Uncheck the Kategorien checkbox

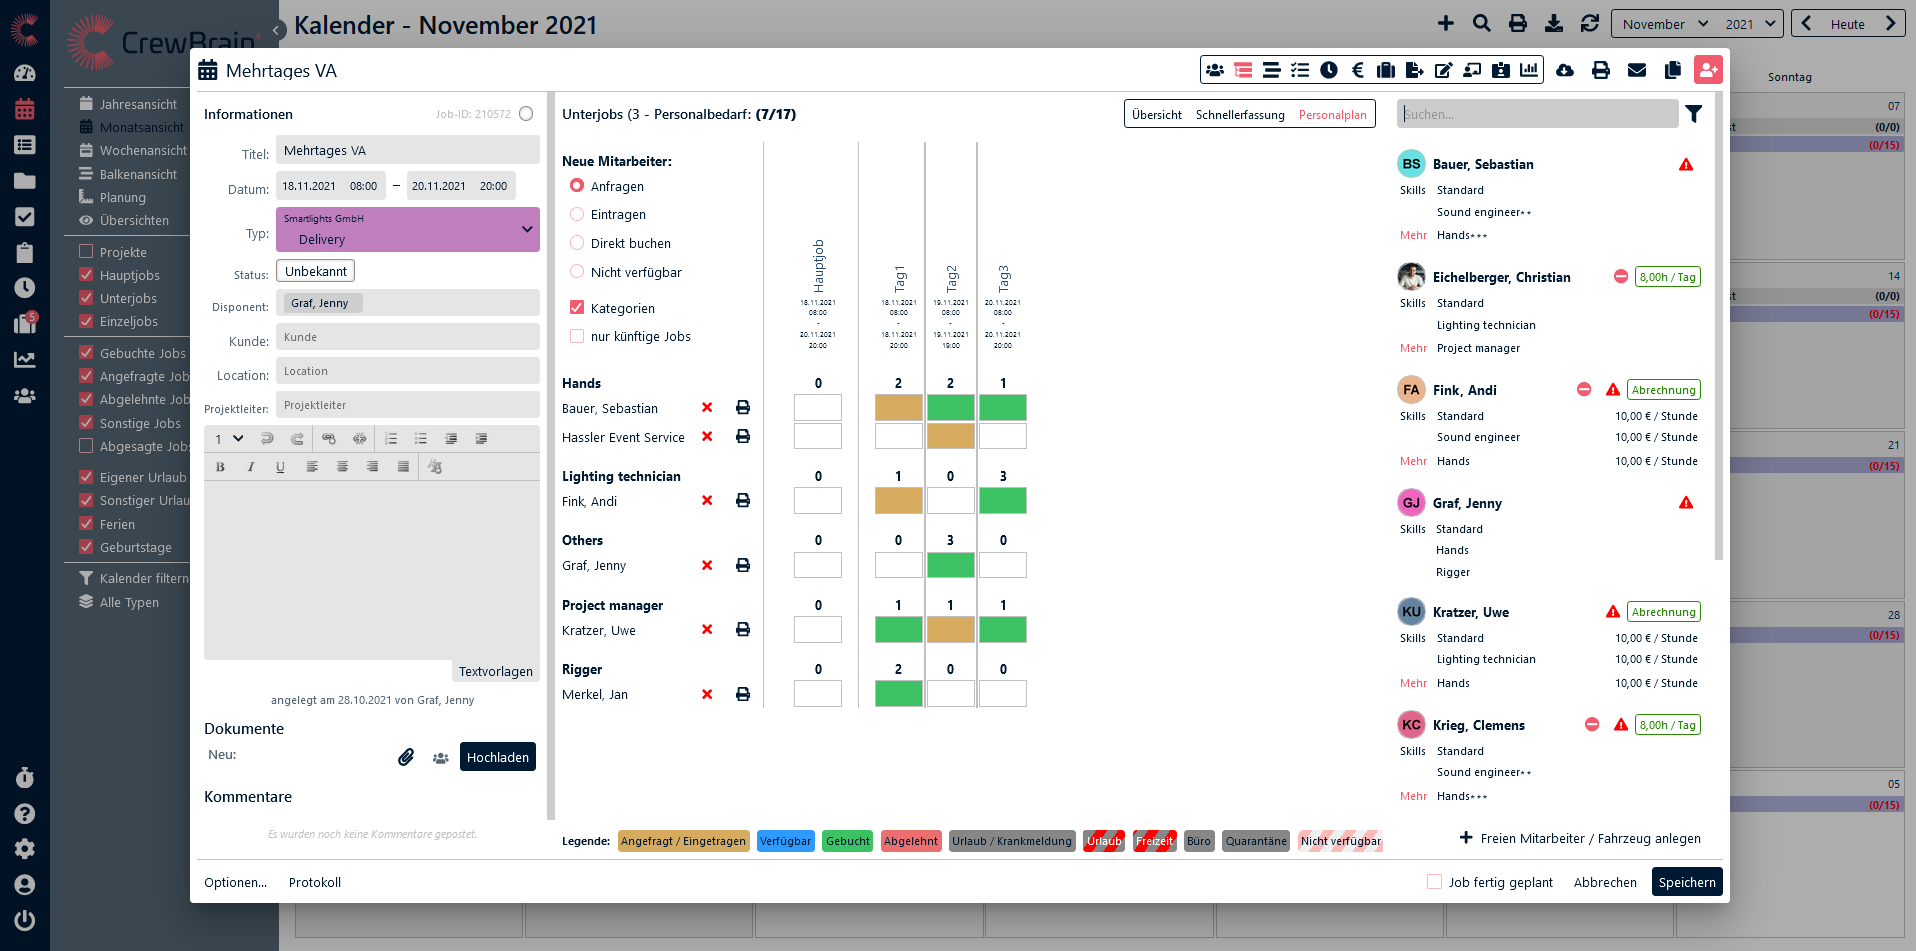577,308
